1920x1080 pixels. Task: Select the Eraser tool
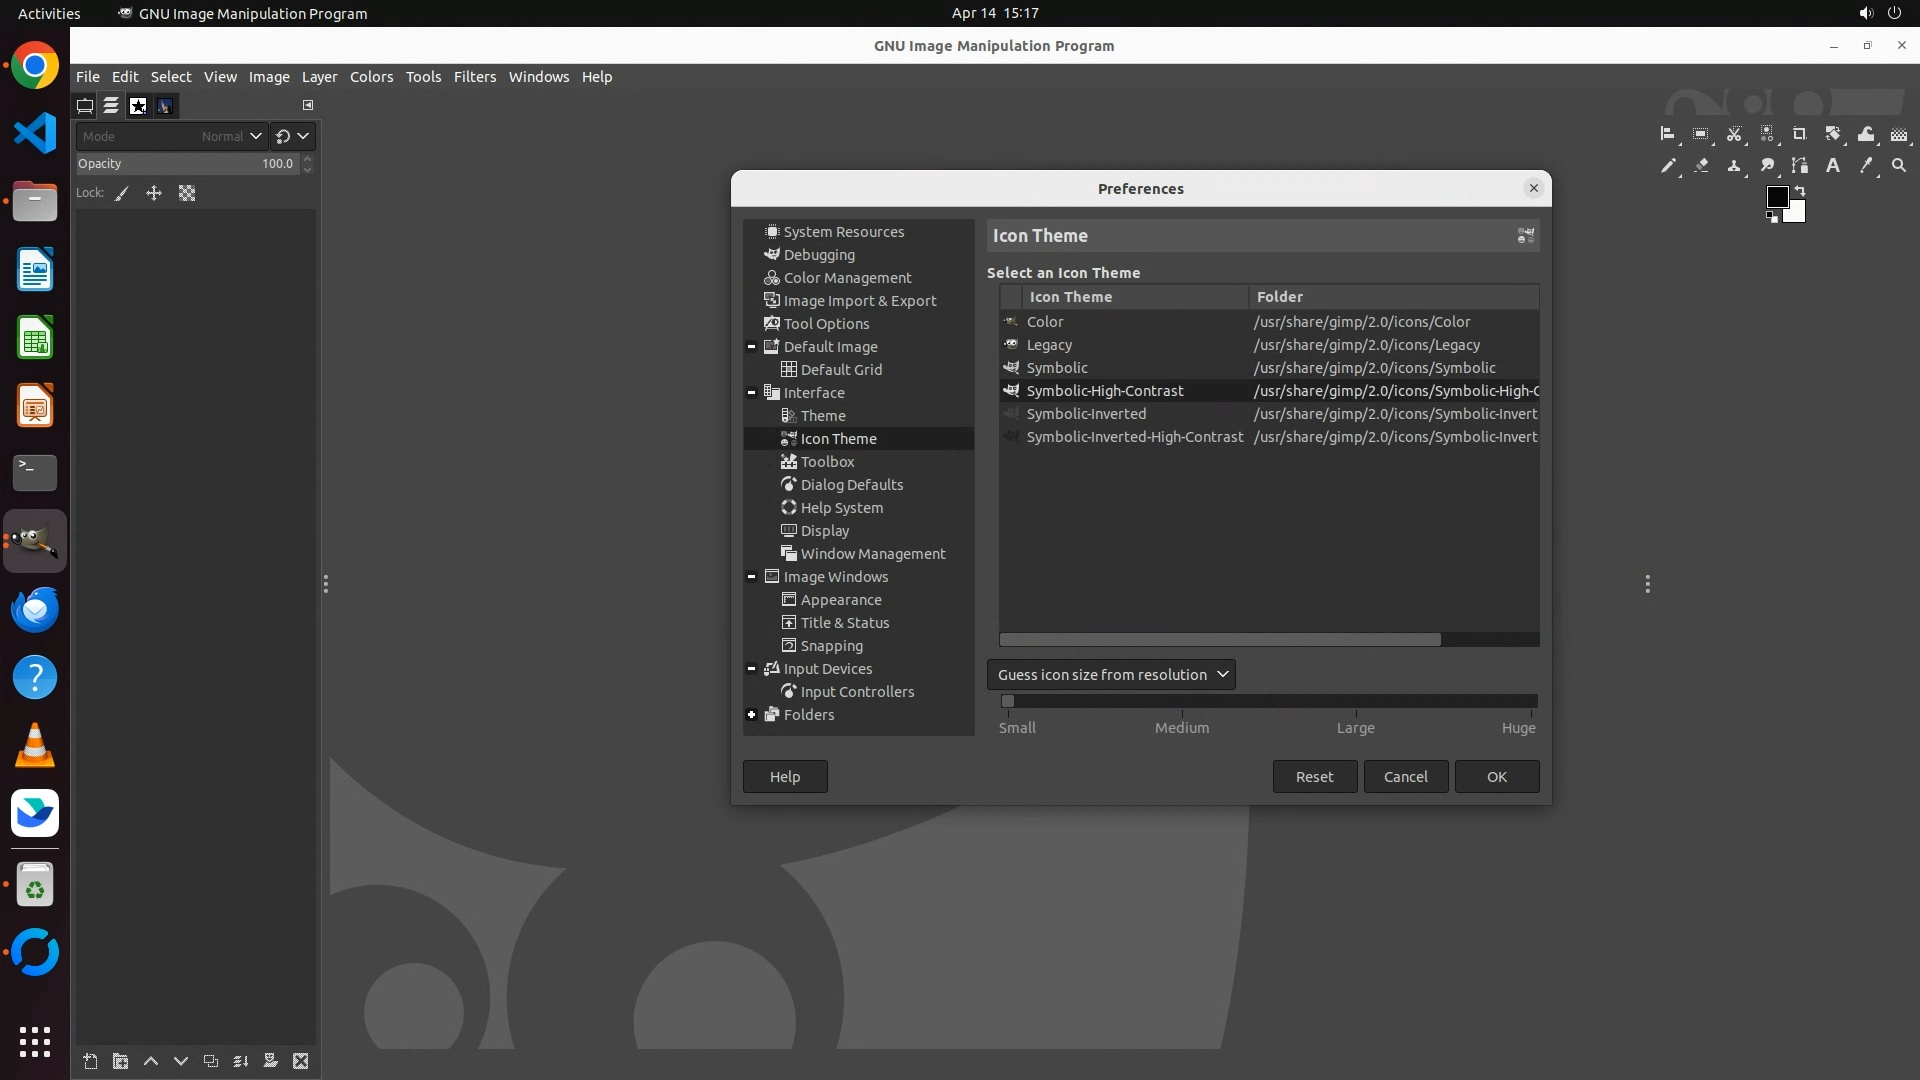pos(1701,166)
